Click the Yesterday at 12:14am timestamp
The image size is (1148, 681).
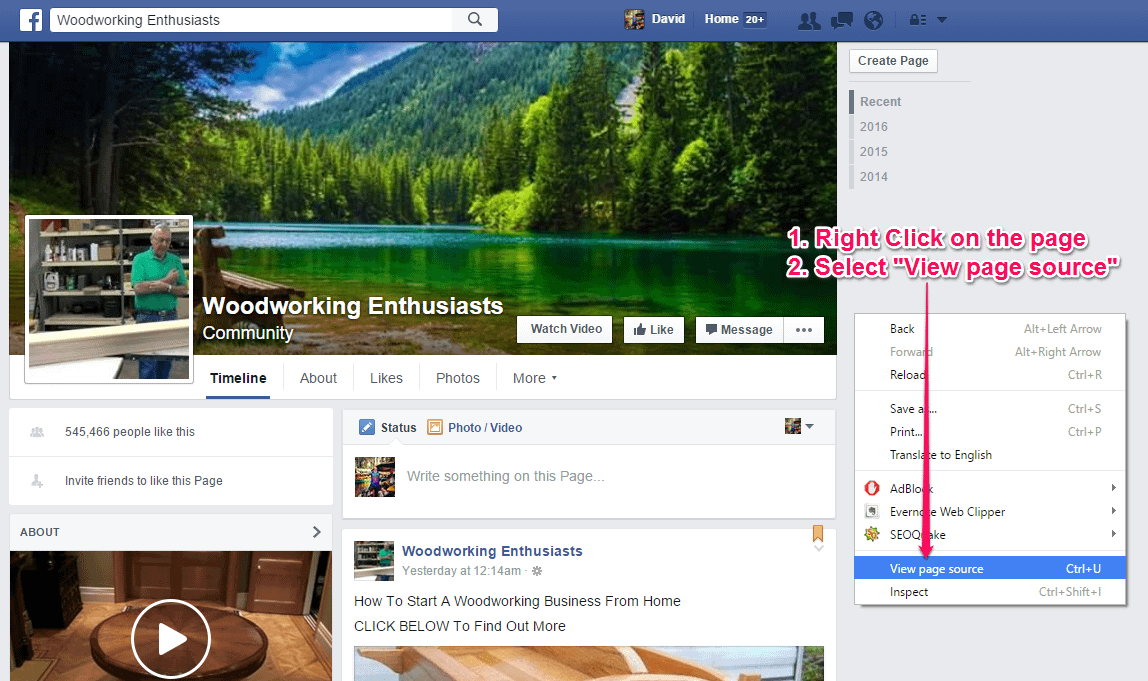461,571
